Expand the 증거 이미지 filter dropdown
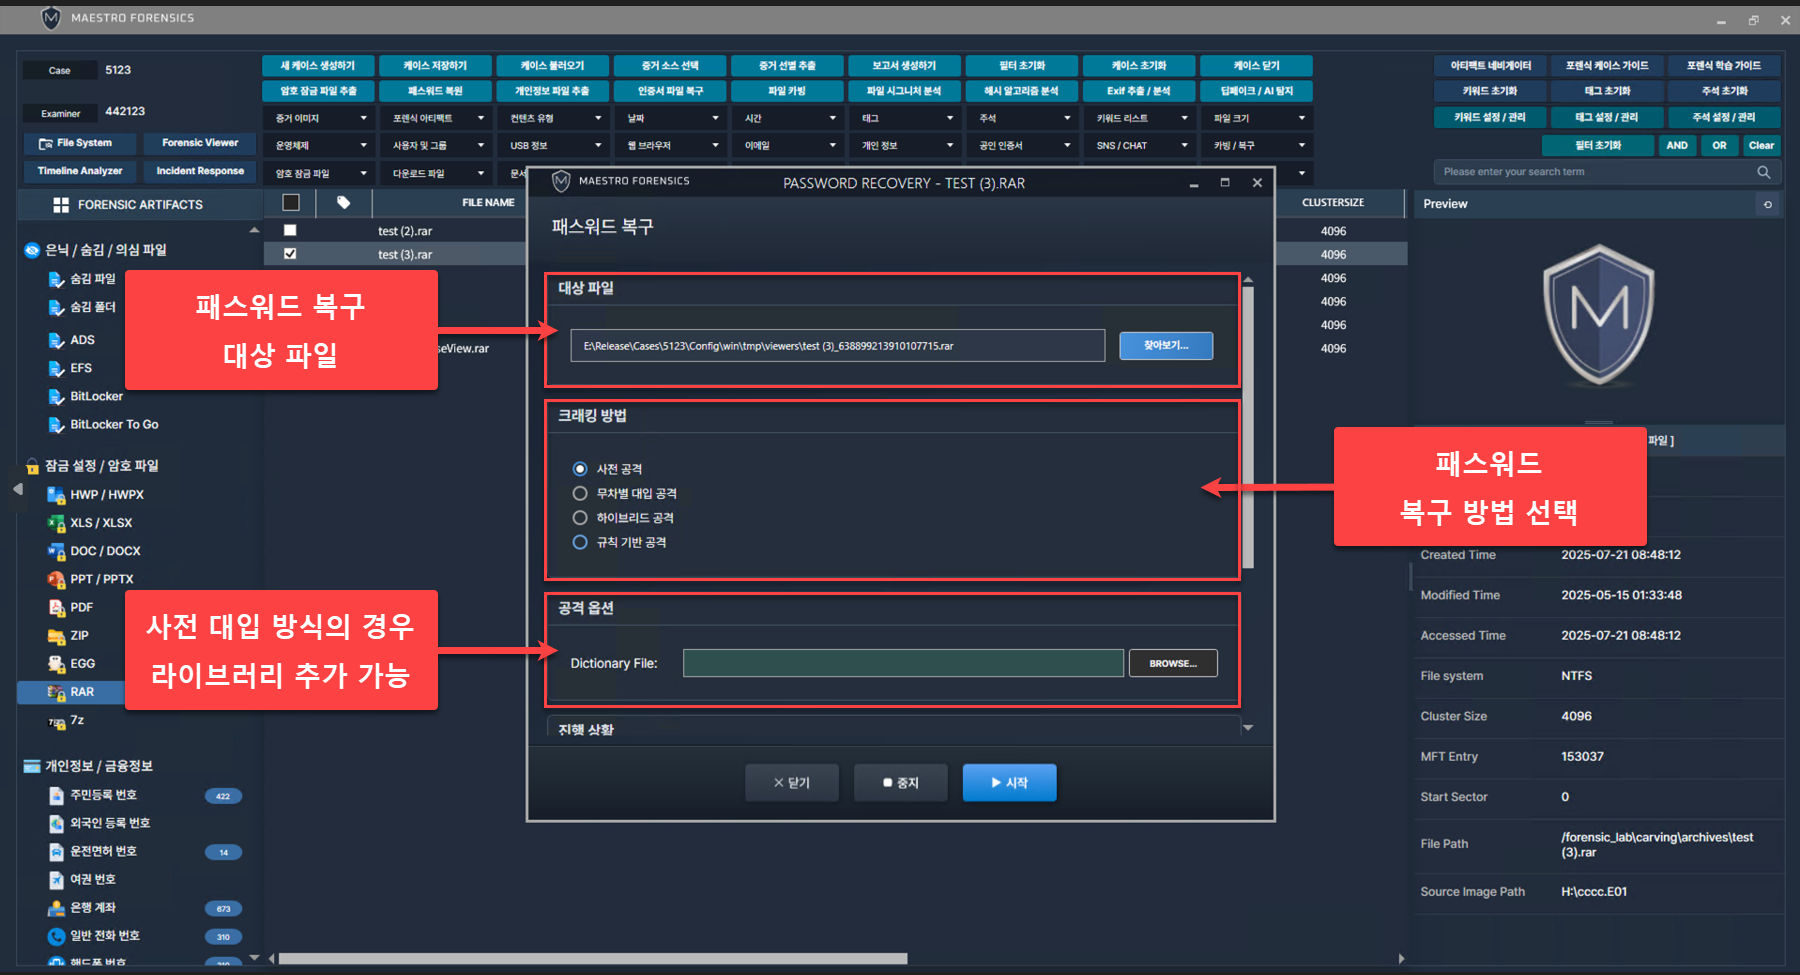Viewport: 1800px width, 975px height. (x=321, y=118)
